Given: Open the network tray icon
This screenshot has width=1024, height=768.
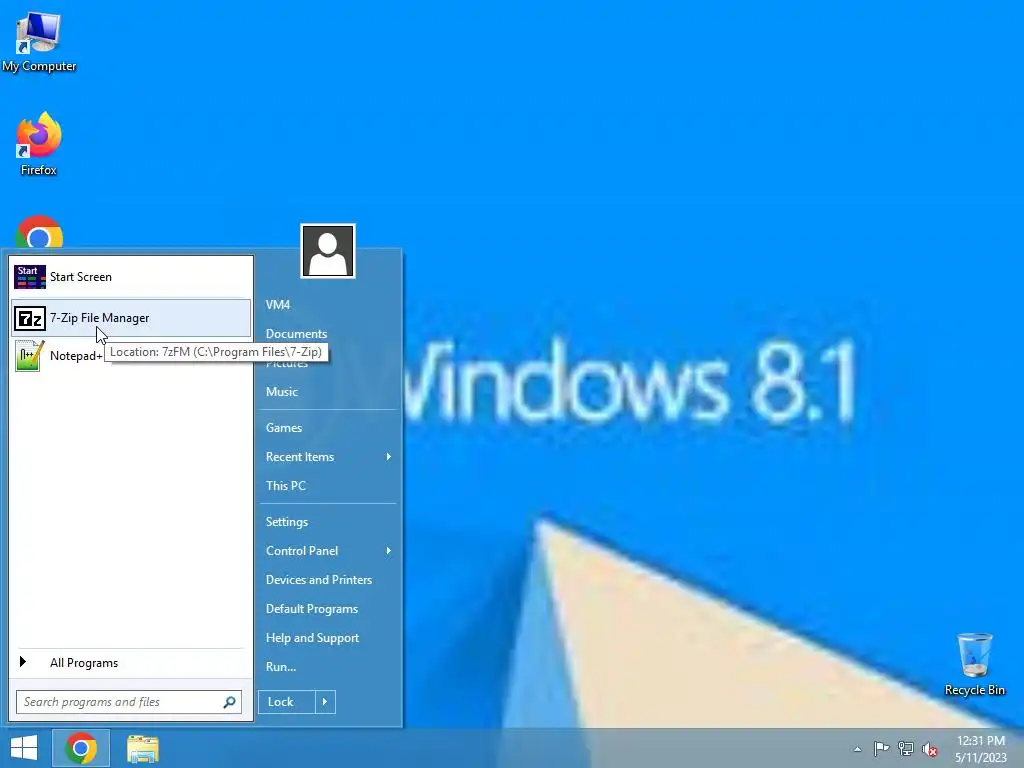Looking at the screenshot, I should coord(906,748).
